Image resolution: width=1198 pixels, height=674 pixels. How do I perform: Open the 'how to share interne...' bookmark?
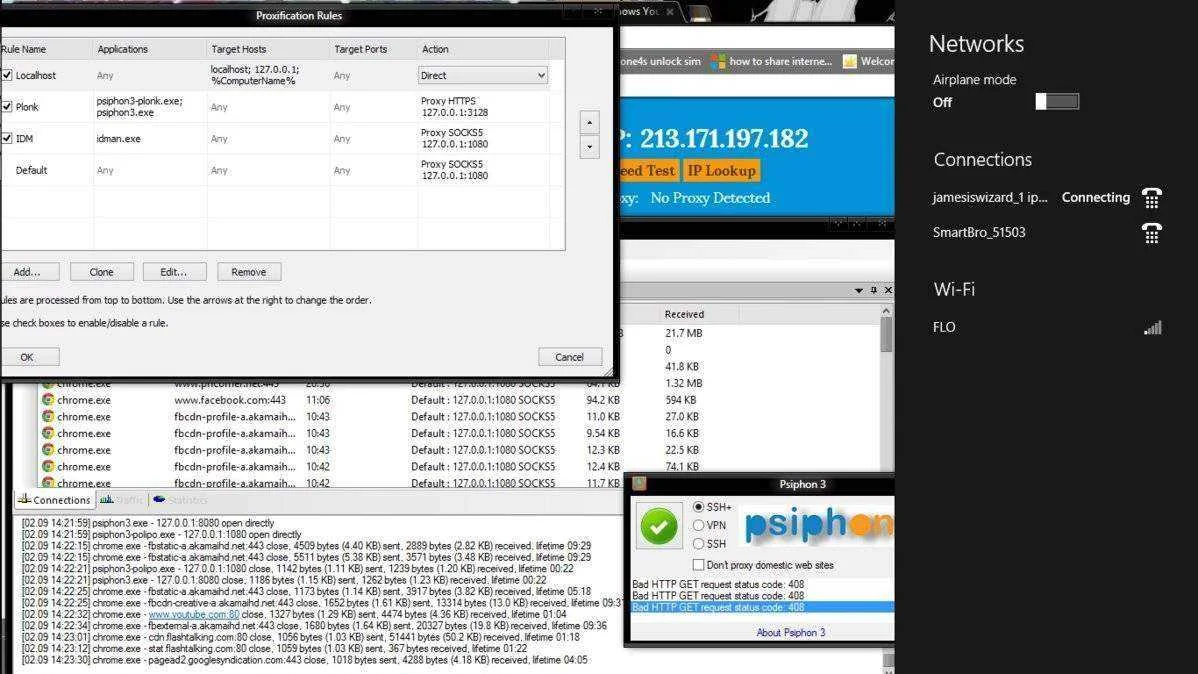coord(772,61)
